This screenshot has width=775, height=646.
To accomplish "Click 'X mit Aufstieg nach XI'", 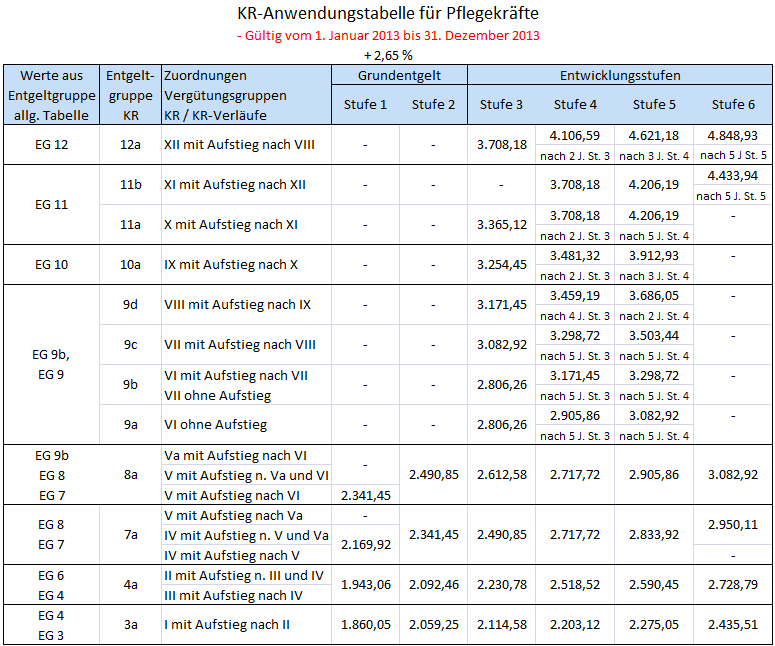I will pos(231,225).
